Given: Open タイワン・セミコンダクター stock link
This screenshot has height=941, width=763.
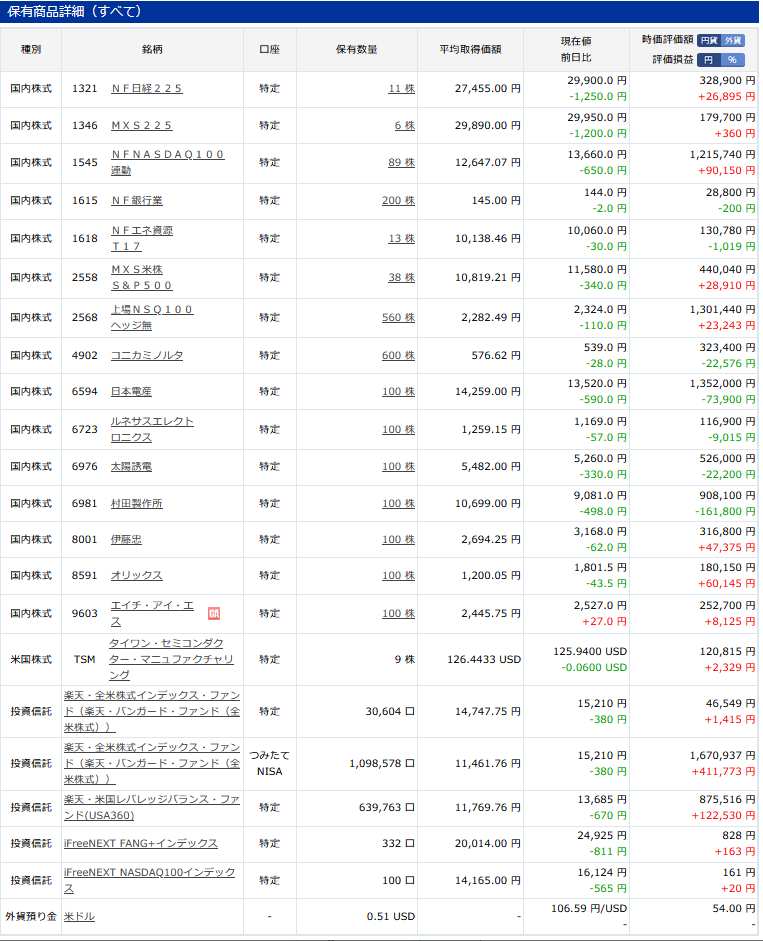Looking at the screenshot, I should pos(171,659).
